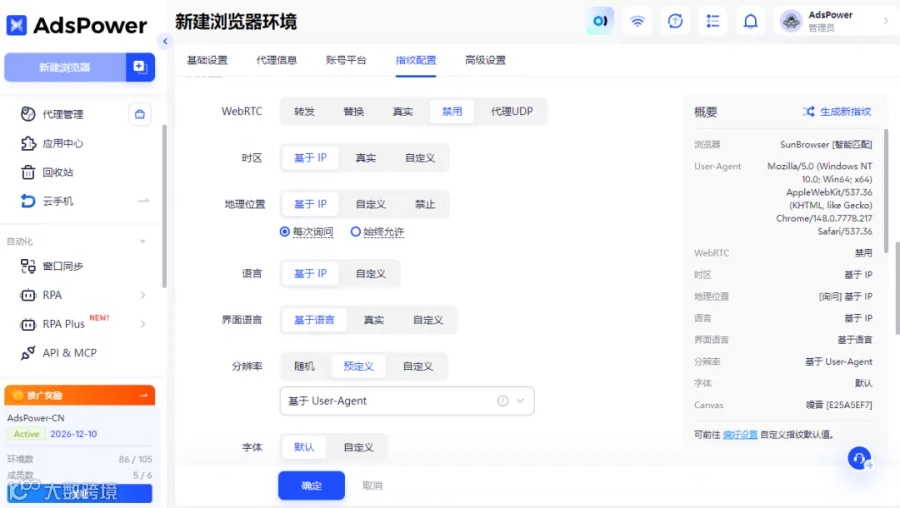Expand the RPA submenu chevron
Image resolution: width=900 pixels, height=508 pixels.
pyautogui.click(x=143, y=295)
